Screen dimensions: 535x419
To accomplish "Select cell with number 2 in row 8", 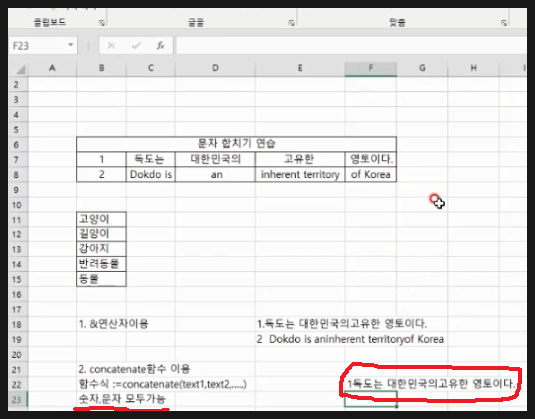I will (101, 175).
